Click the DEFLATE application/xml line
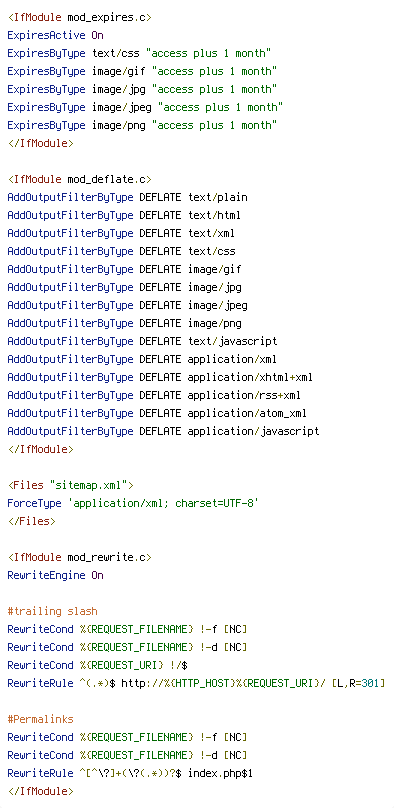Viewport: 394px width, 808px height. [142, 360]
